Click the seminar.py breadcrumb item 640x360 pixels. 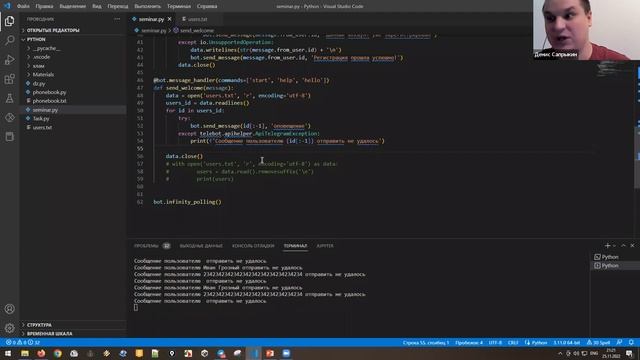(x=151, y=31)
